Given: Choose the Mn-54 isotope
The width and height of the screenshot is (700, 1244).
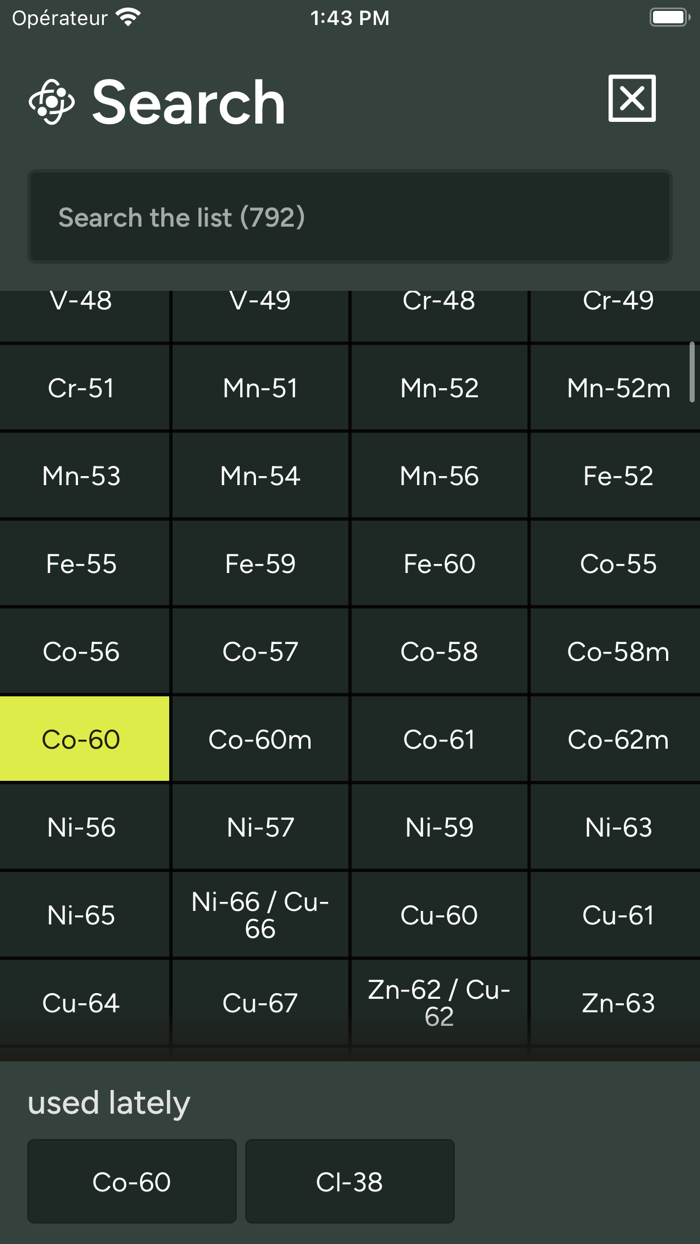Looking at the screenshot, I should 260,475.
